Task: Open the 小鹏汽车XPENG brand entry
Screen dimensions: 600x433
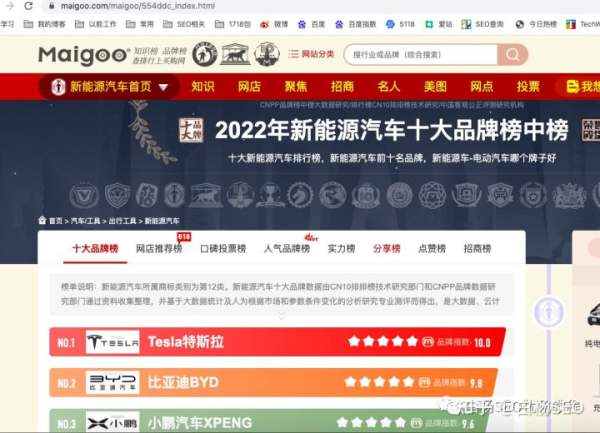Action: 200,423
